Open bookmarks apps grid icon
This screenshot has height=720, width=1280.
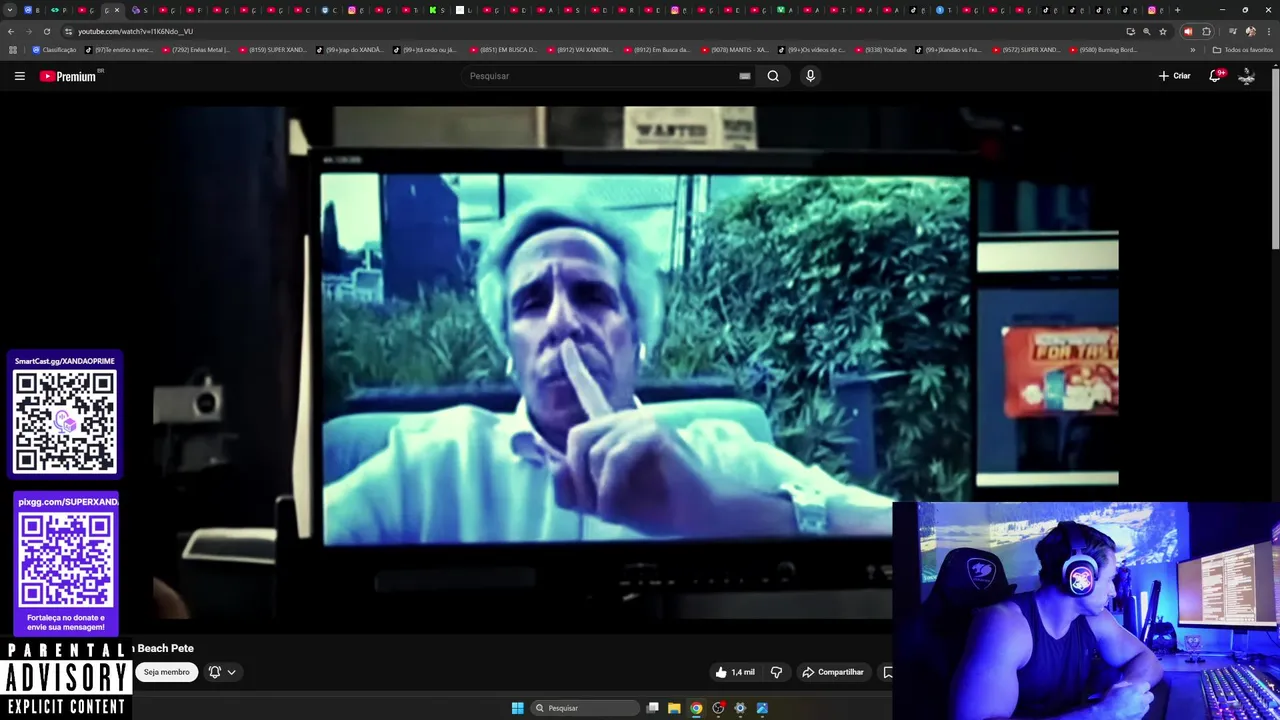12,49
